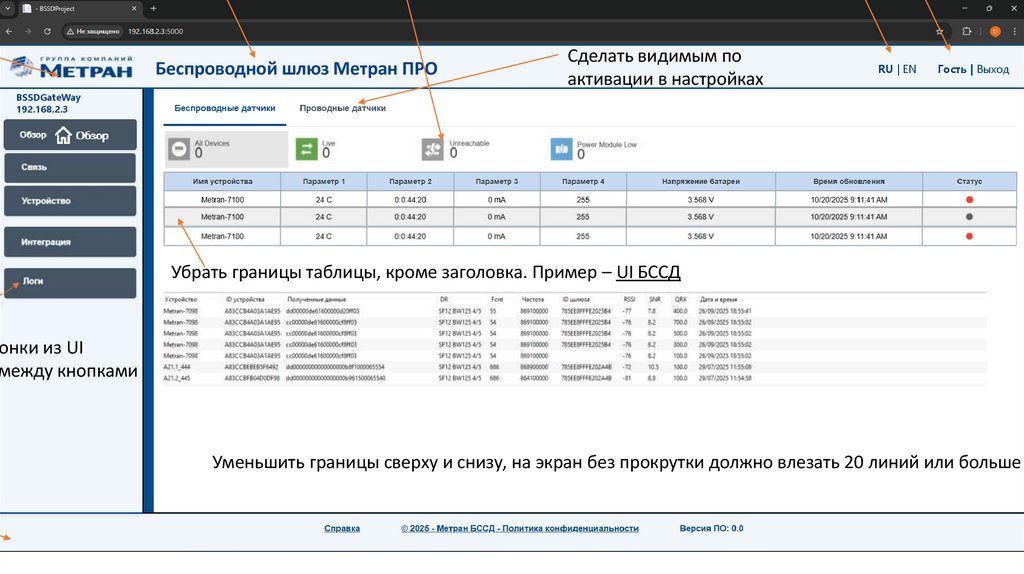
Task: Open the Связь section in sidebar
Action: pos(70,167)
